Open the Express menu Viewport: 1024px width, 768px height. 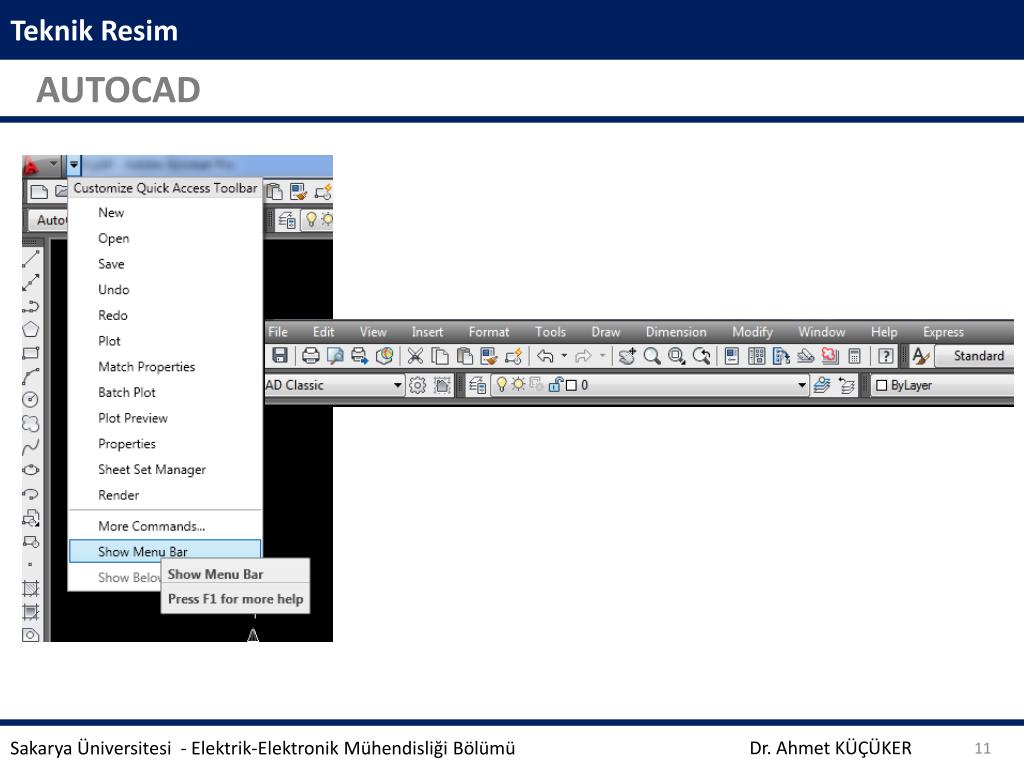pos(943,332)
